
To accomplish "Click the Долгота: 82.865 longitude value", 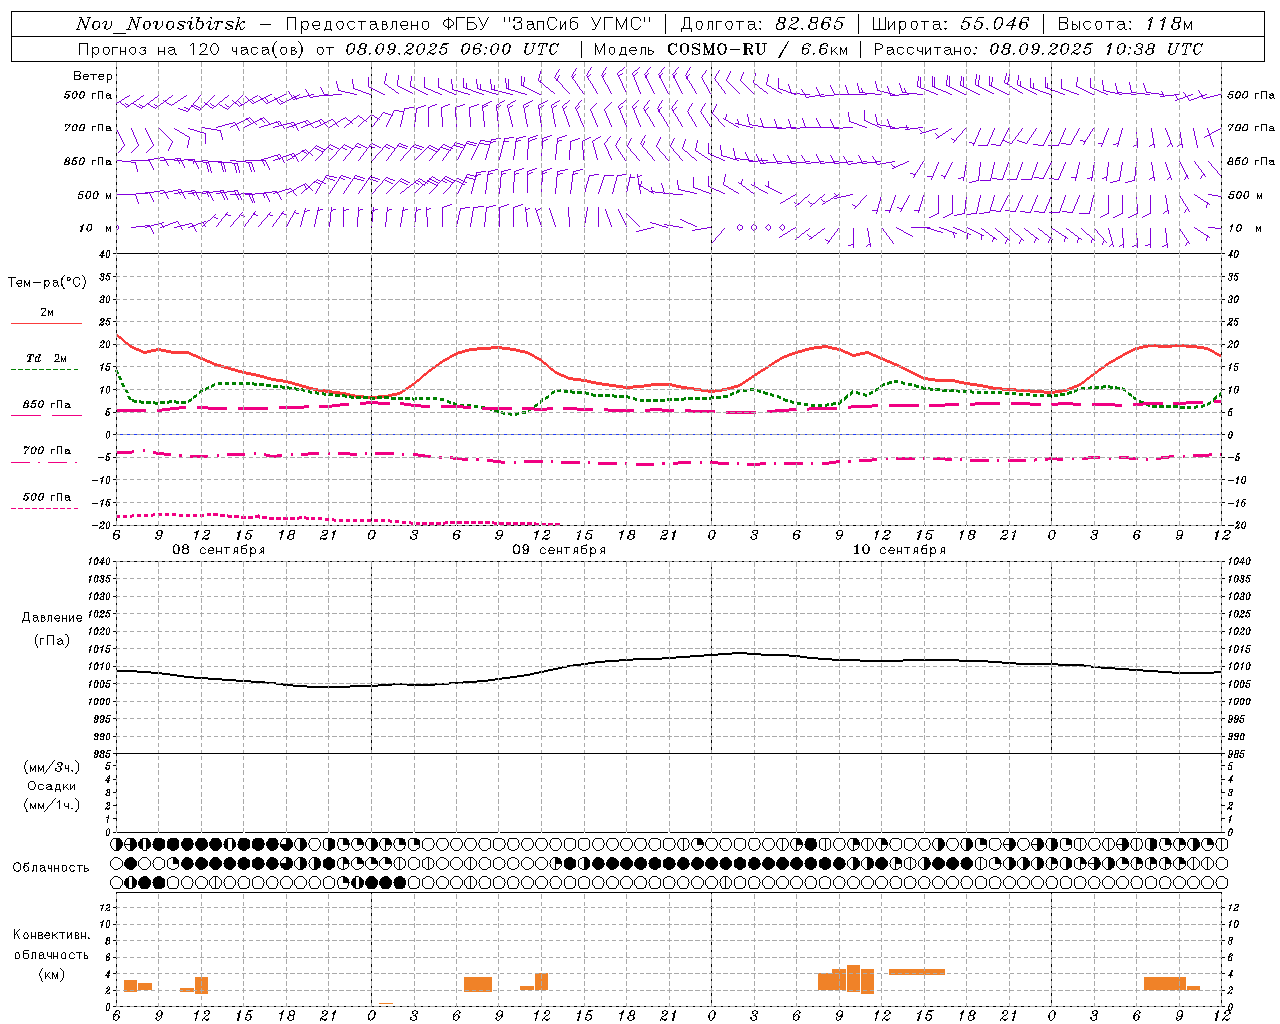I will click(762, 24).
